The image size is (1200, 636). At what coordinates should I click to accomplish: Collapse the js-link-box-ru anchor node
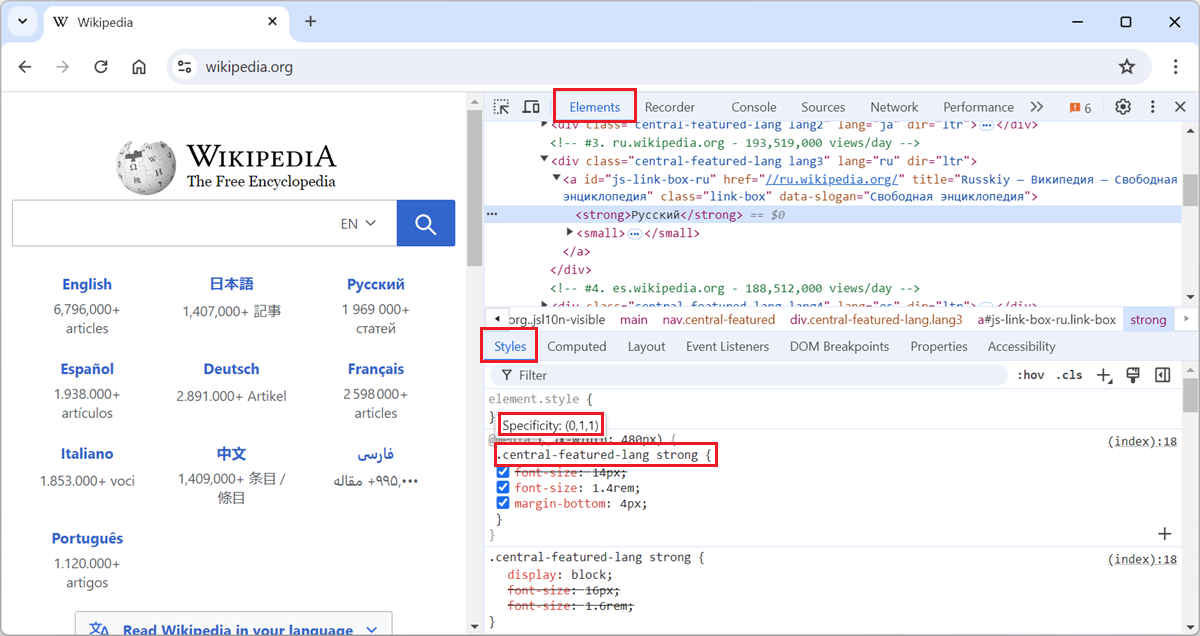[557, 179]
